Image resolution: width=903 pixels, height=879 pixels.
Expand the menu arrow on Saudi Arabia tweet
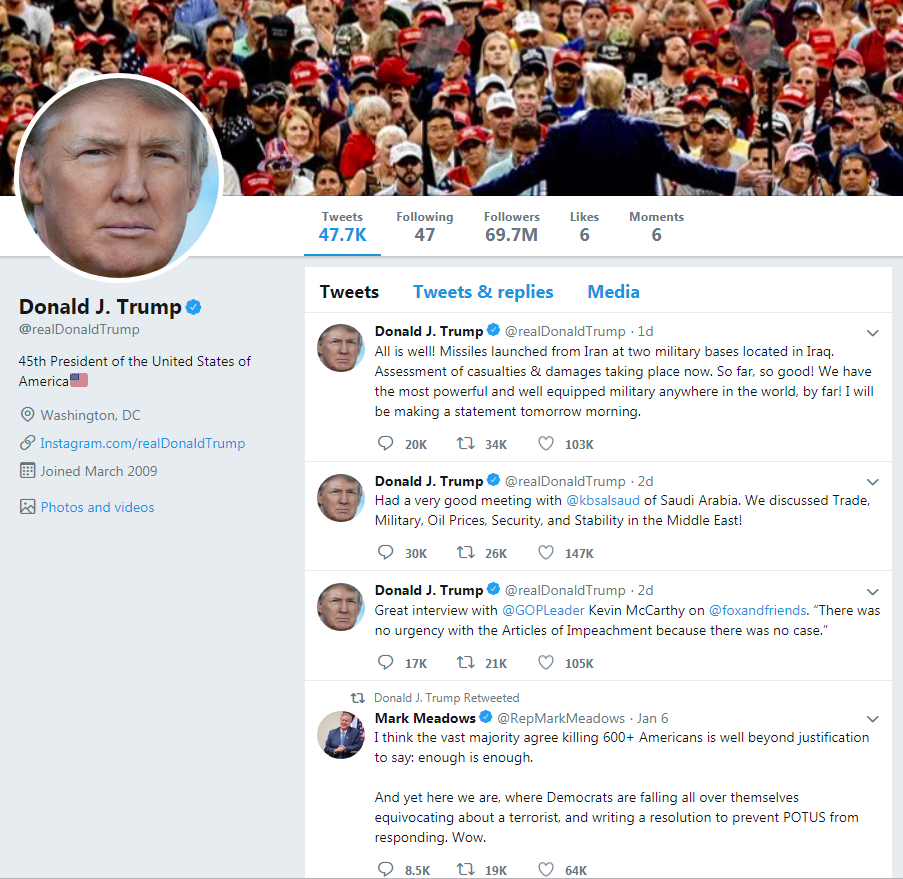(872, 482)
